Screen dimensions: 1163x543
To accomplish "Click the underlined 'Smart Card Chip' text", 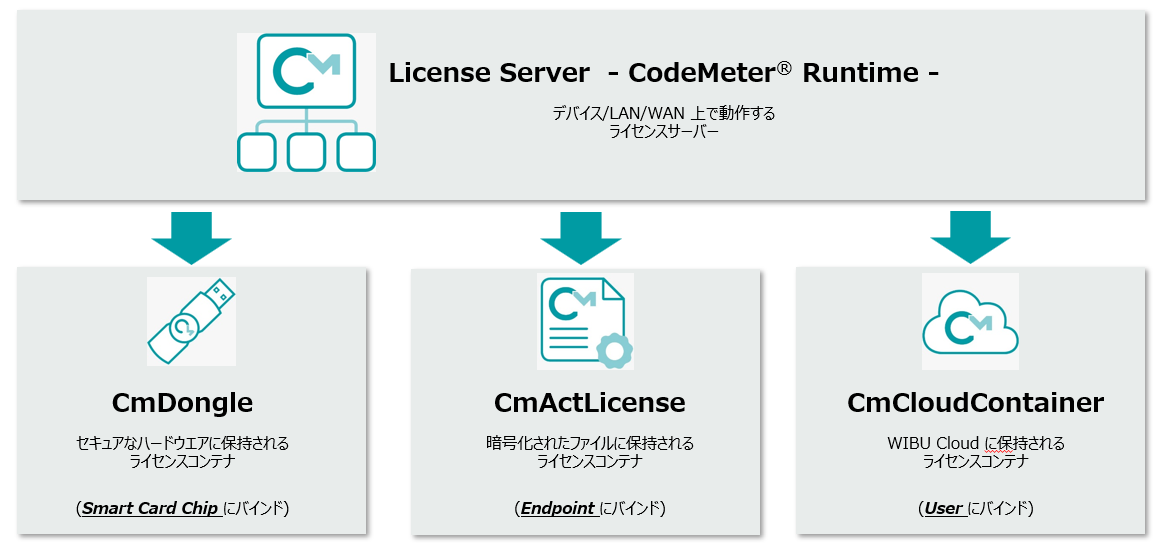I will tap(151, 509).
